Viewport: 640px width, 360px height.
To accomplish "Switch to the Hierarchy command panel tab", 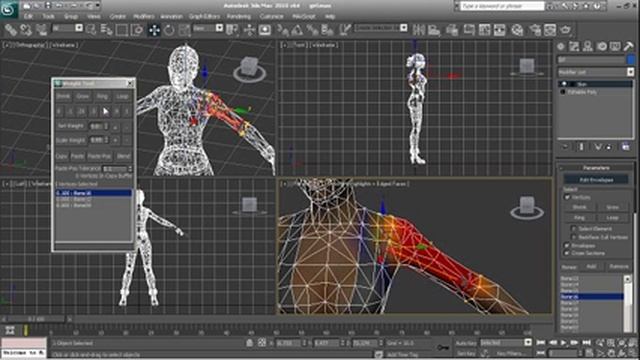I will [x=588, y=47].
